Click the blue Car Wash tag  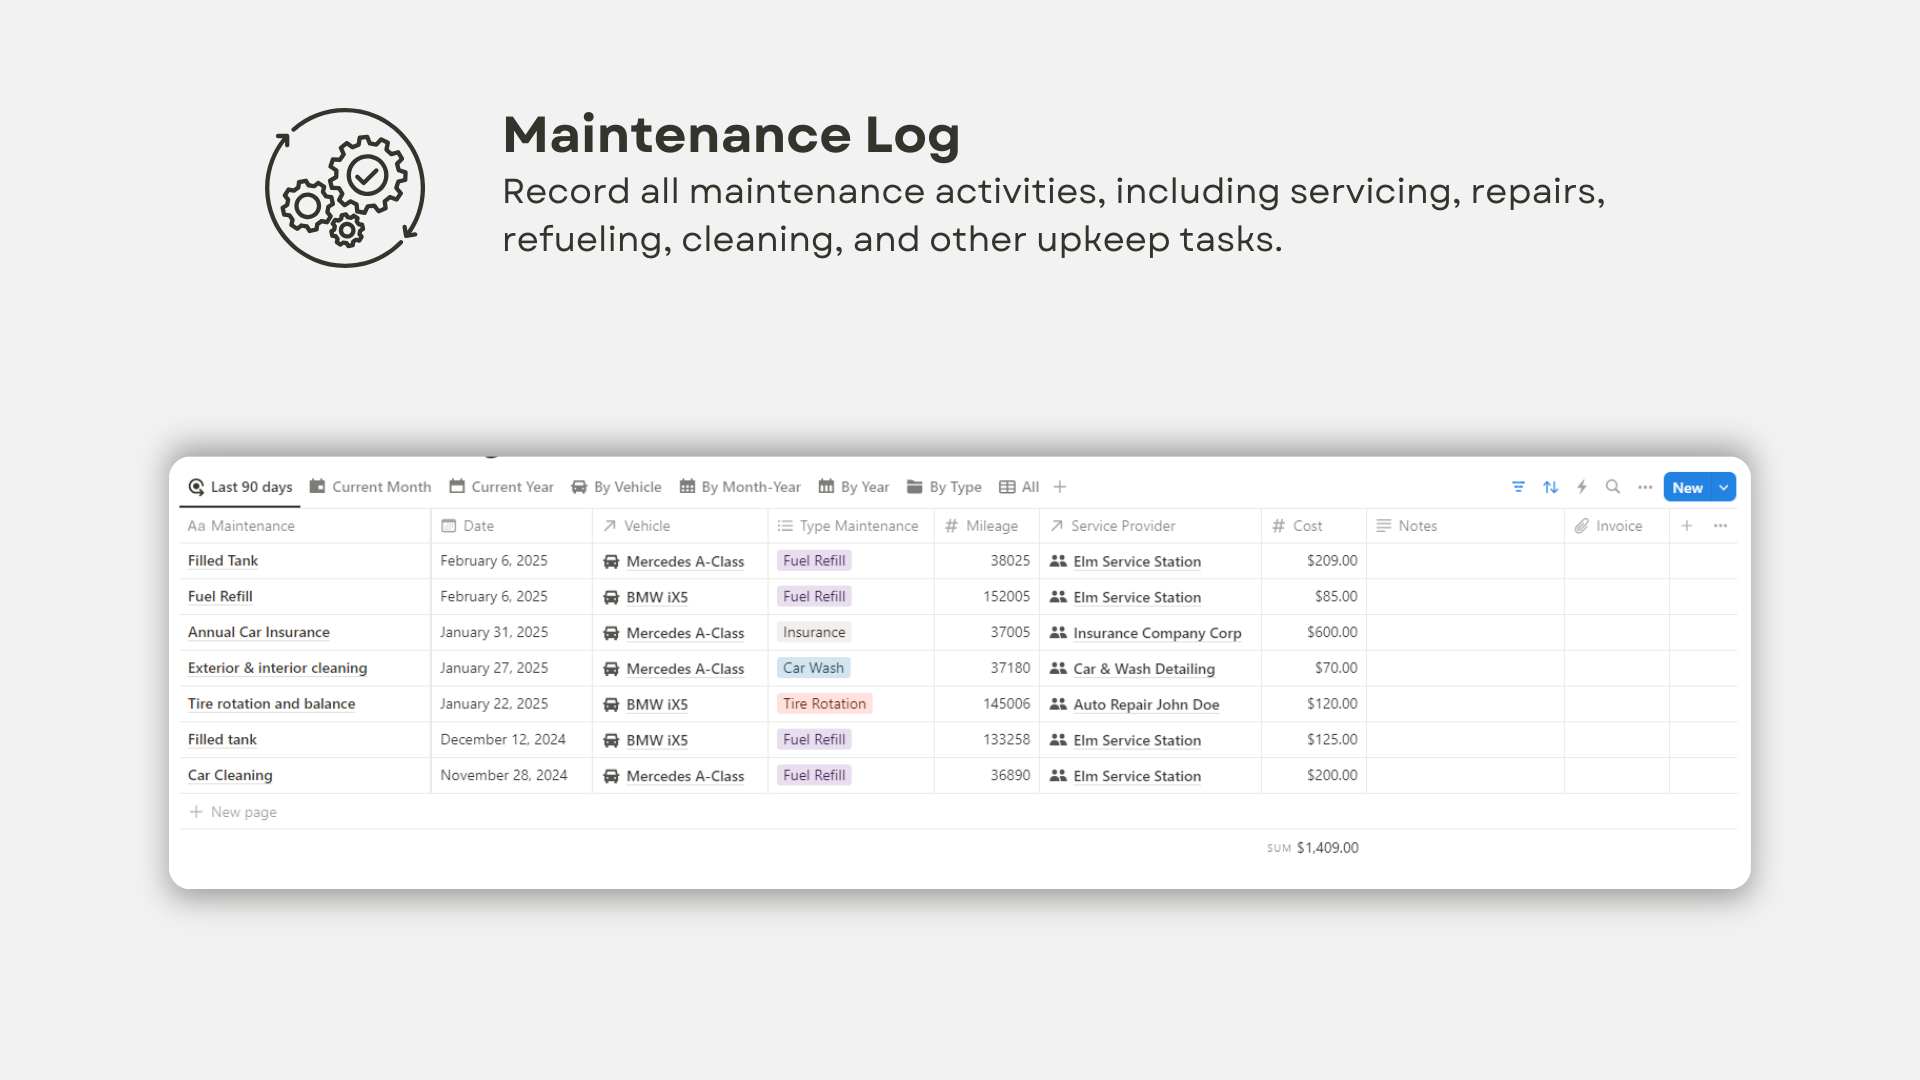813,668
